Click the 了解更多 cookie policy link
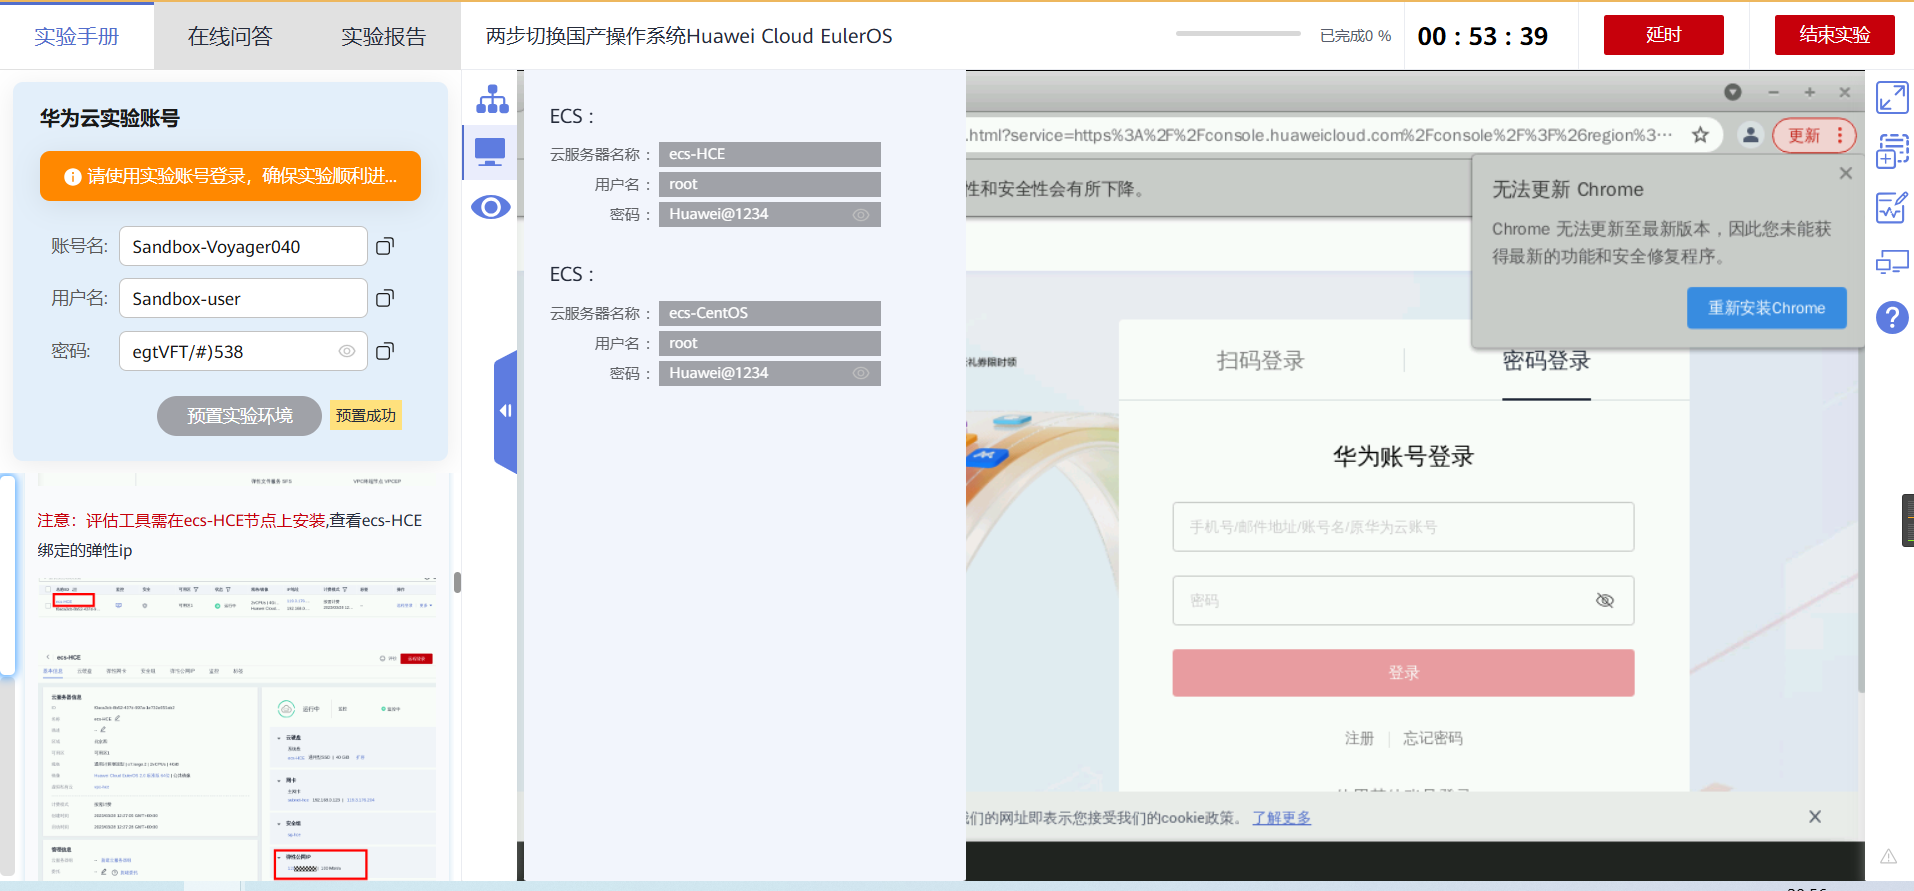 click(x=1282, y=818)
